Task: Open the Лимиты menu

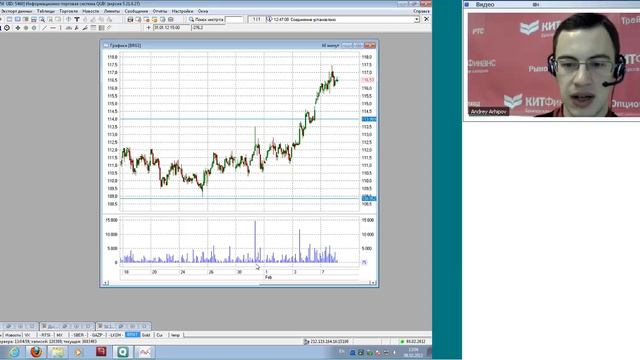Action: pyautogui.click(x=112, y=11)
